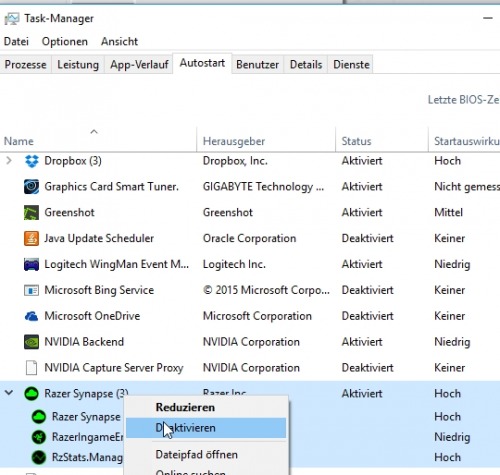
Task: Click Aktiviert status in Razer Synapse row
Action: pos(362,394)
